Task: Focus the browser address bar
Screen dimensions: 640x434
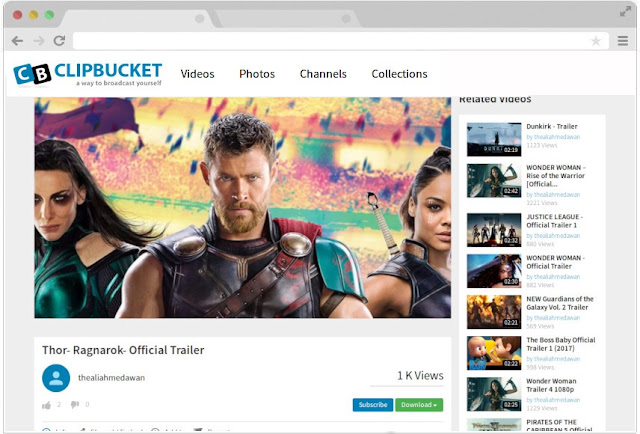Action: click(x=340, y=41)
